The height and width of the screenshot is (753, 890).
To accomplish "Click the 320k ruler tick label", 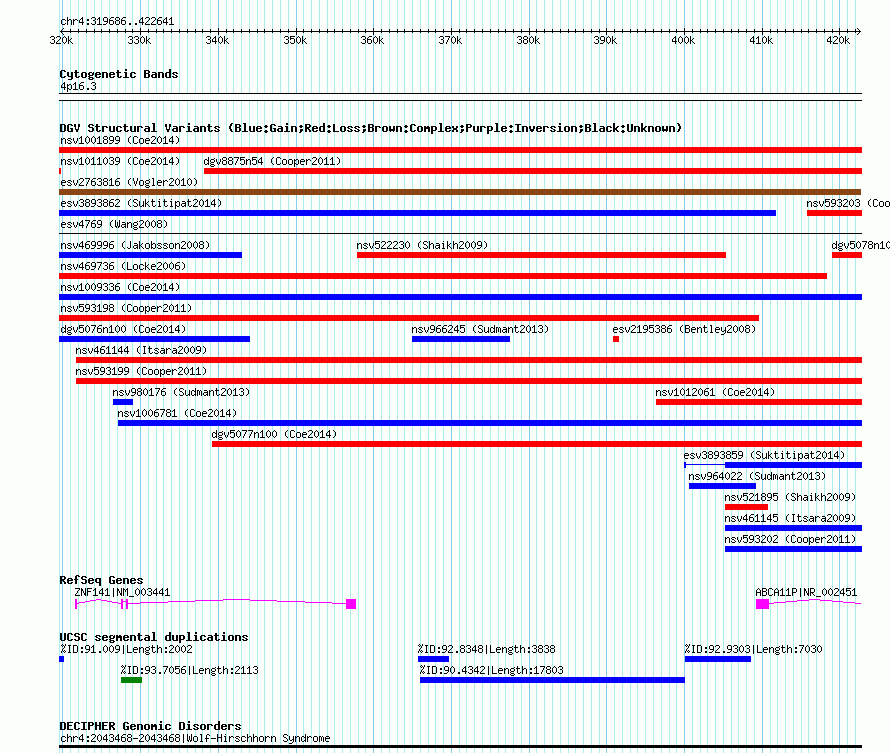I will [x=61, y=41].
